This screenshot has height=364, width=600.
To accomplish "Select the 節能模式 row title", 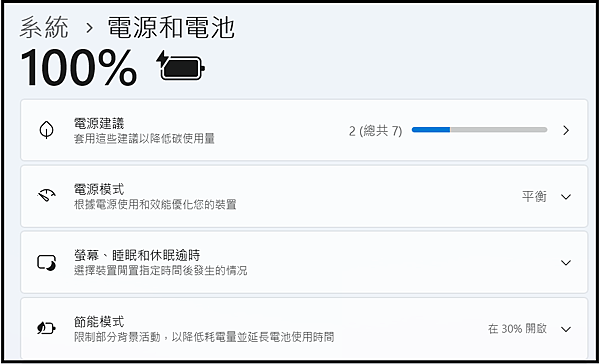I will click(99, 322).
